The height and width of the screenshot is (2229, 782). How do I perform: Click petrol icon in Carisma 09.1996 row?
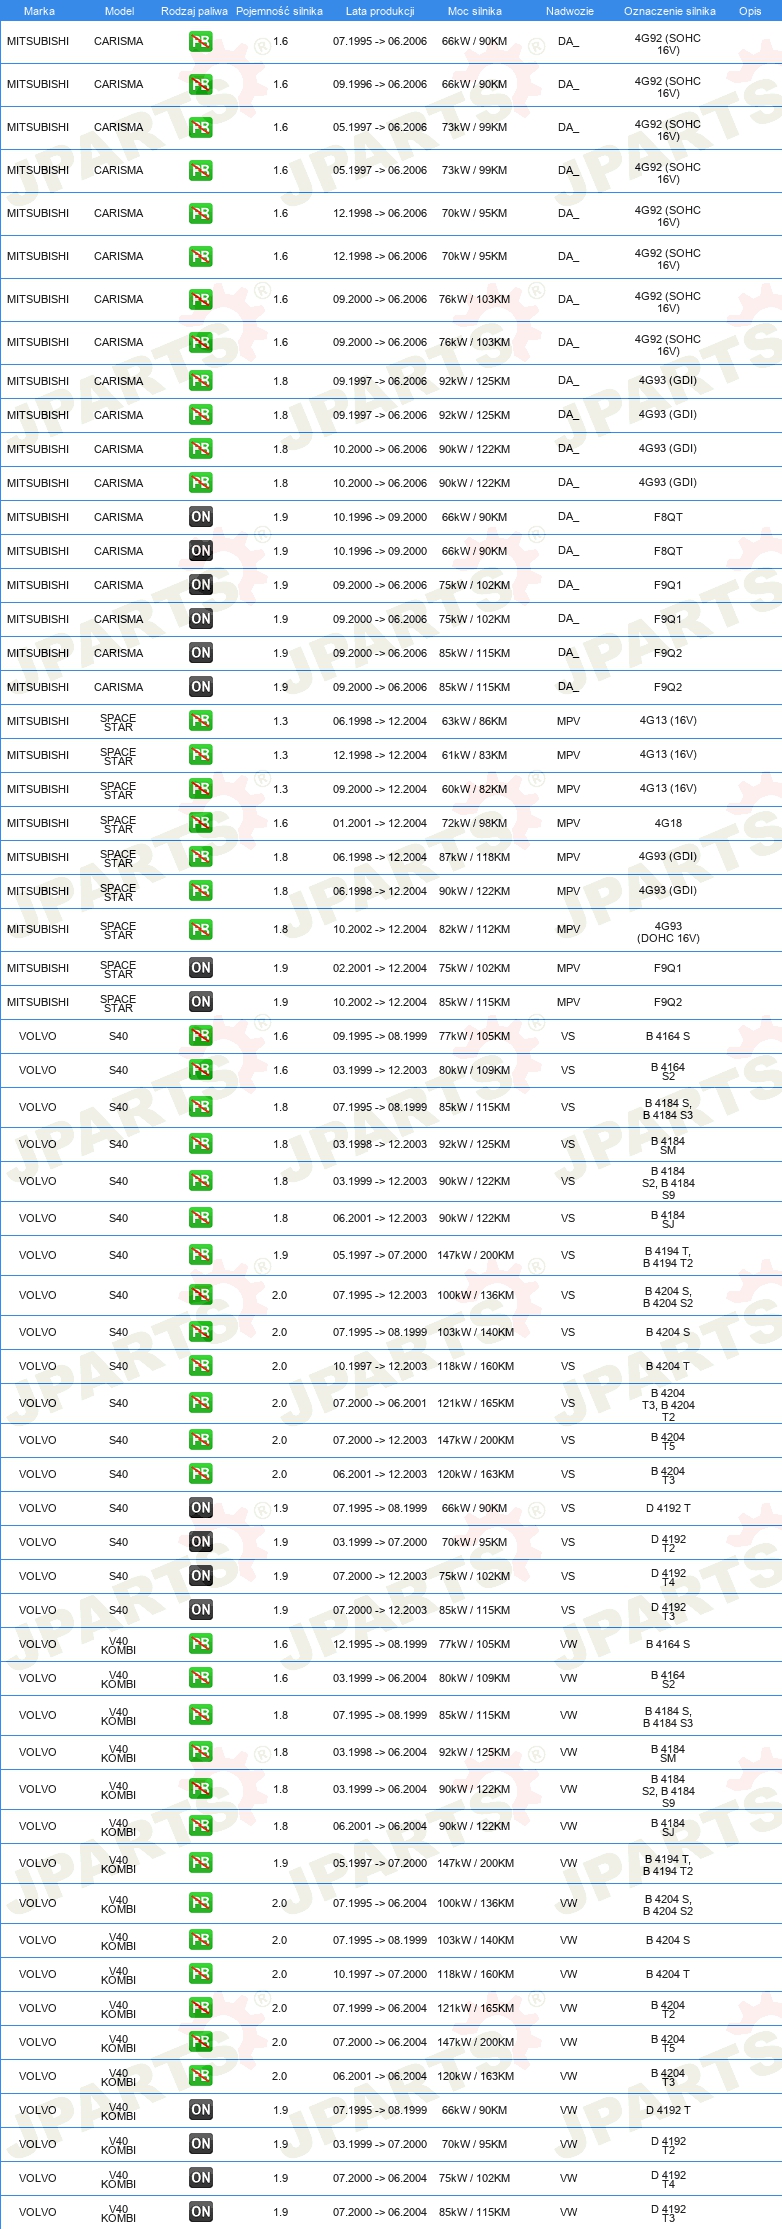point(201,85)
